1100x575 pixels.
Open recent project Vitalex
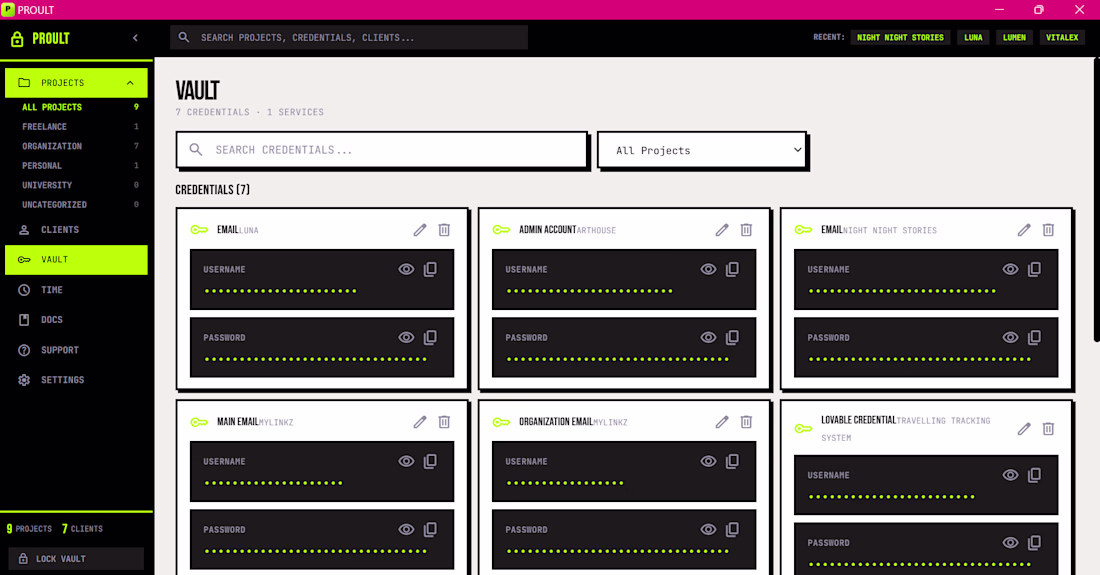click(1062, 38)
